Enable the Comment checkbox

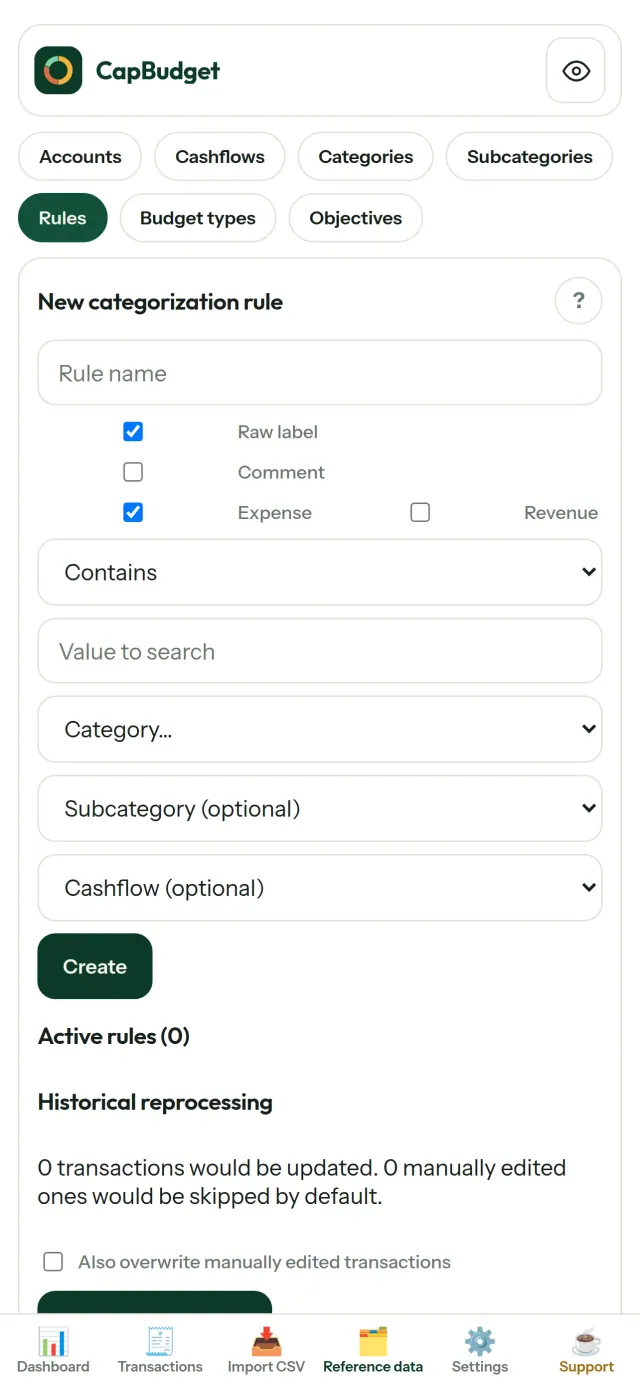click(133, 472)
